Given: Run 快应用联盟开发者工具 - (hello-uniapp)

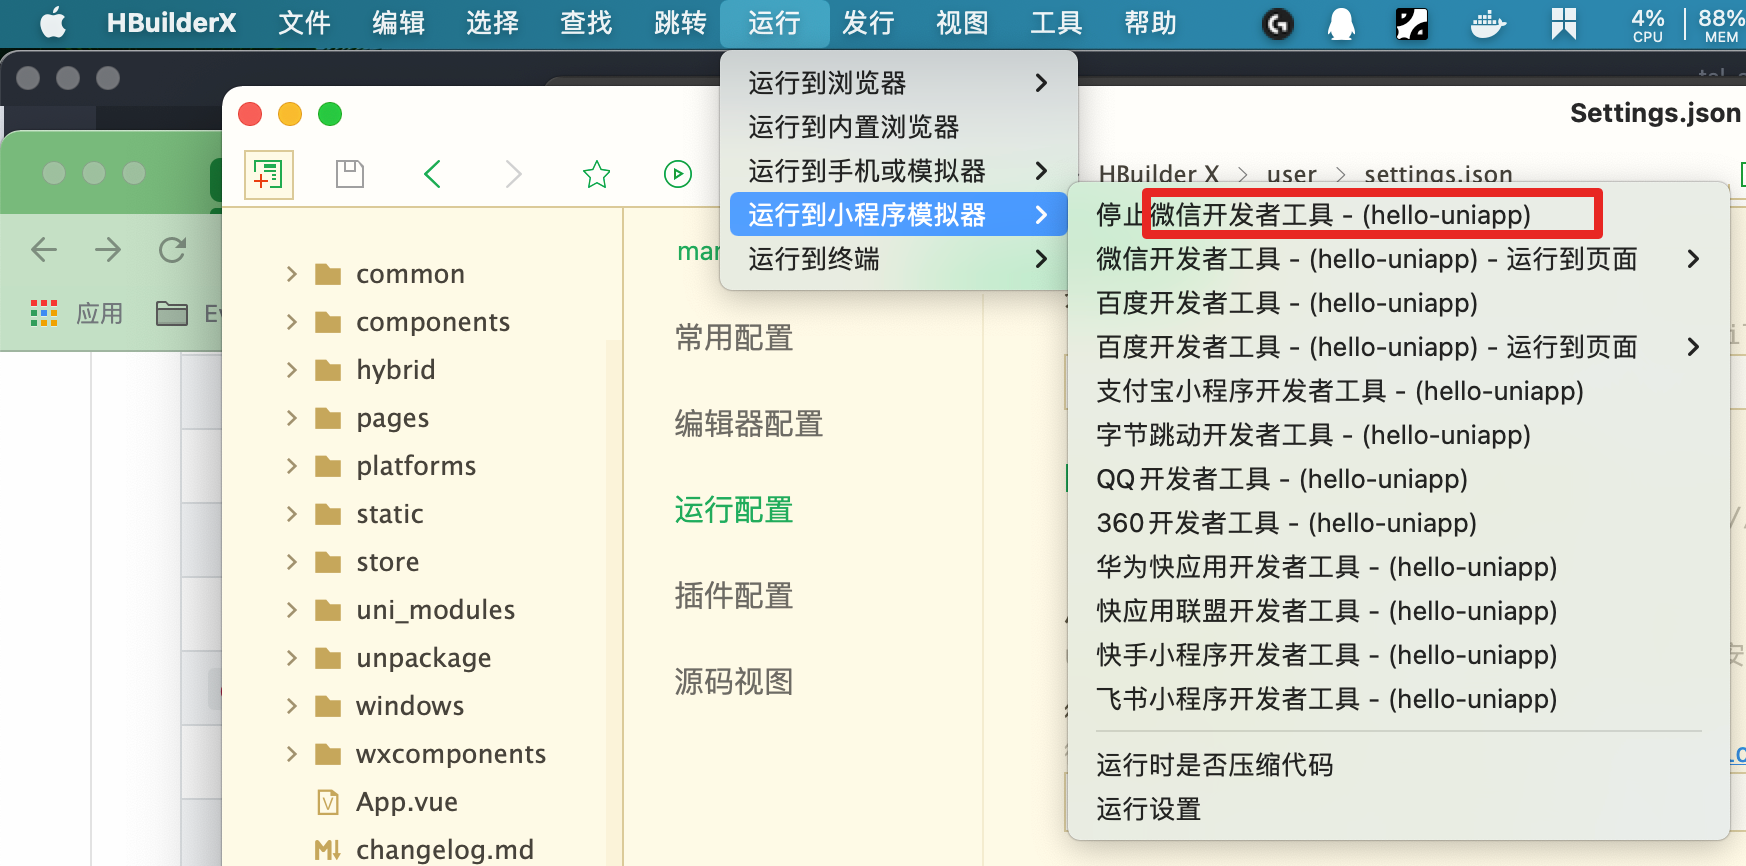Looking at the screenshot, I should point(1398,611).
